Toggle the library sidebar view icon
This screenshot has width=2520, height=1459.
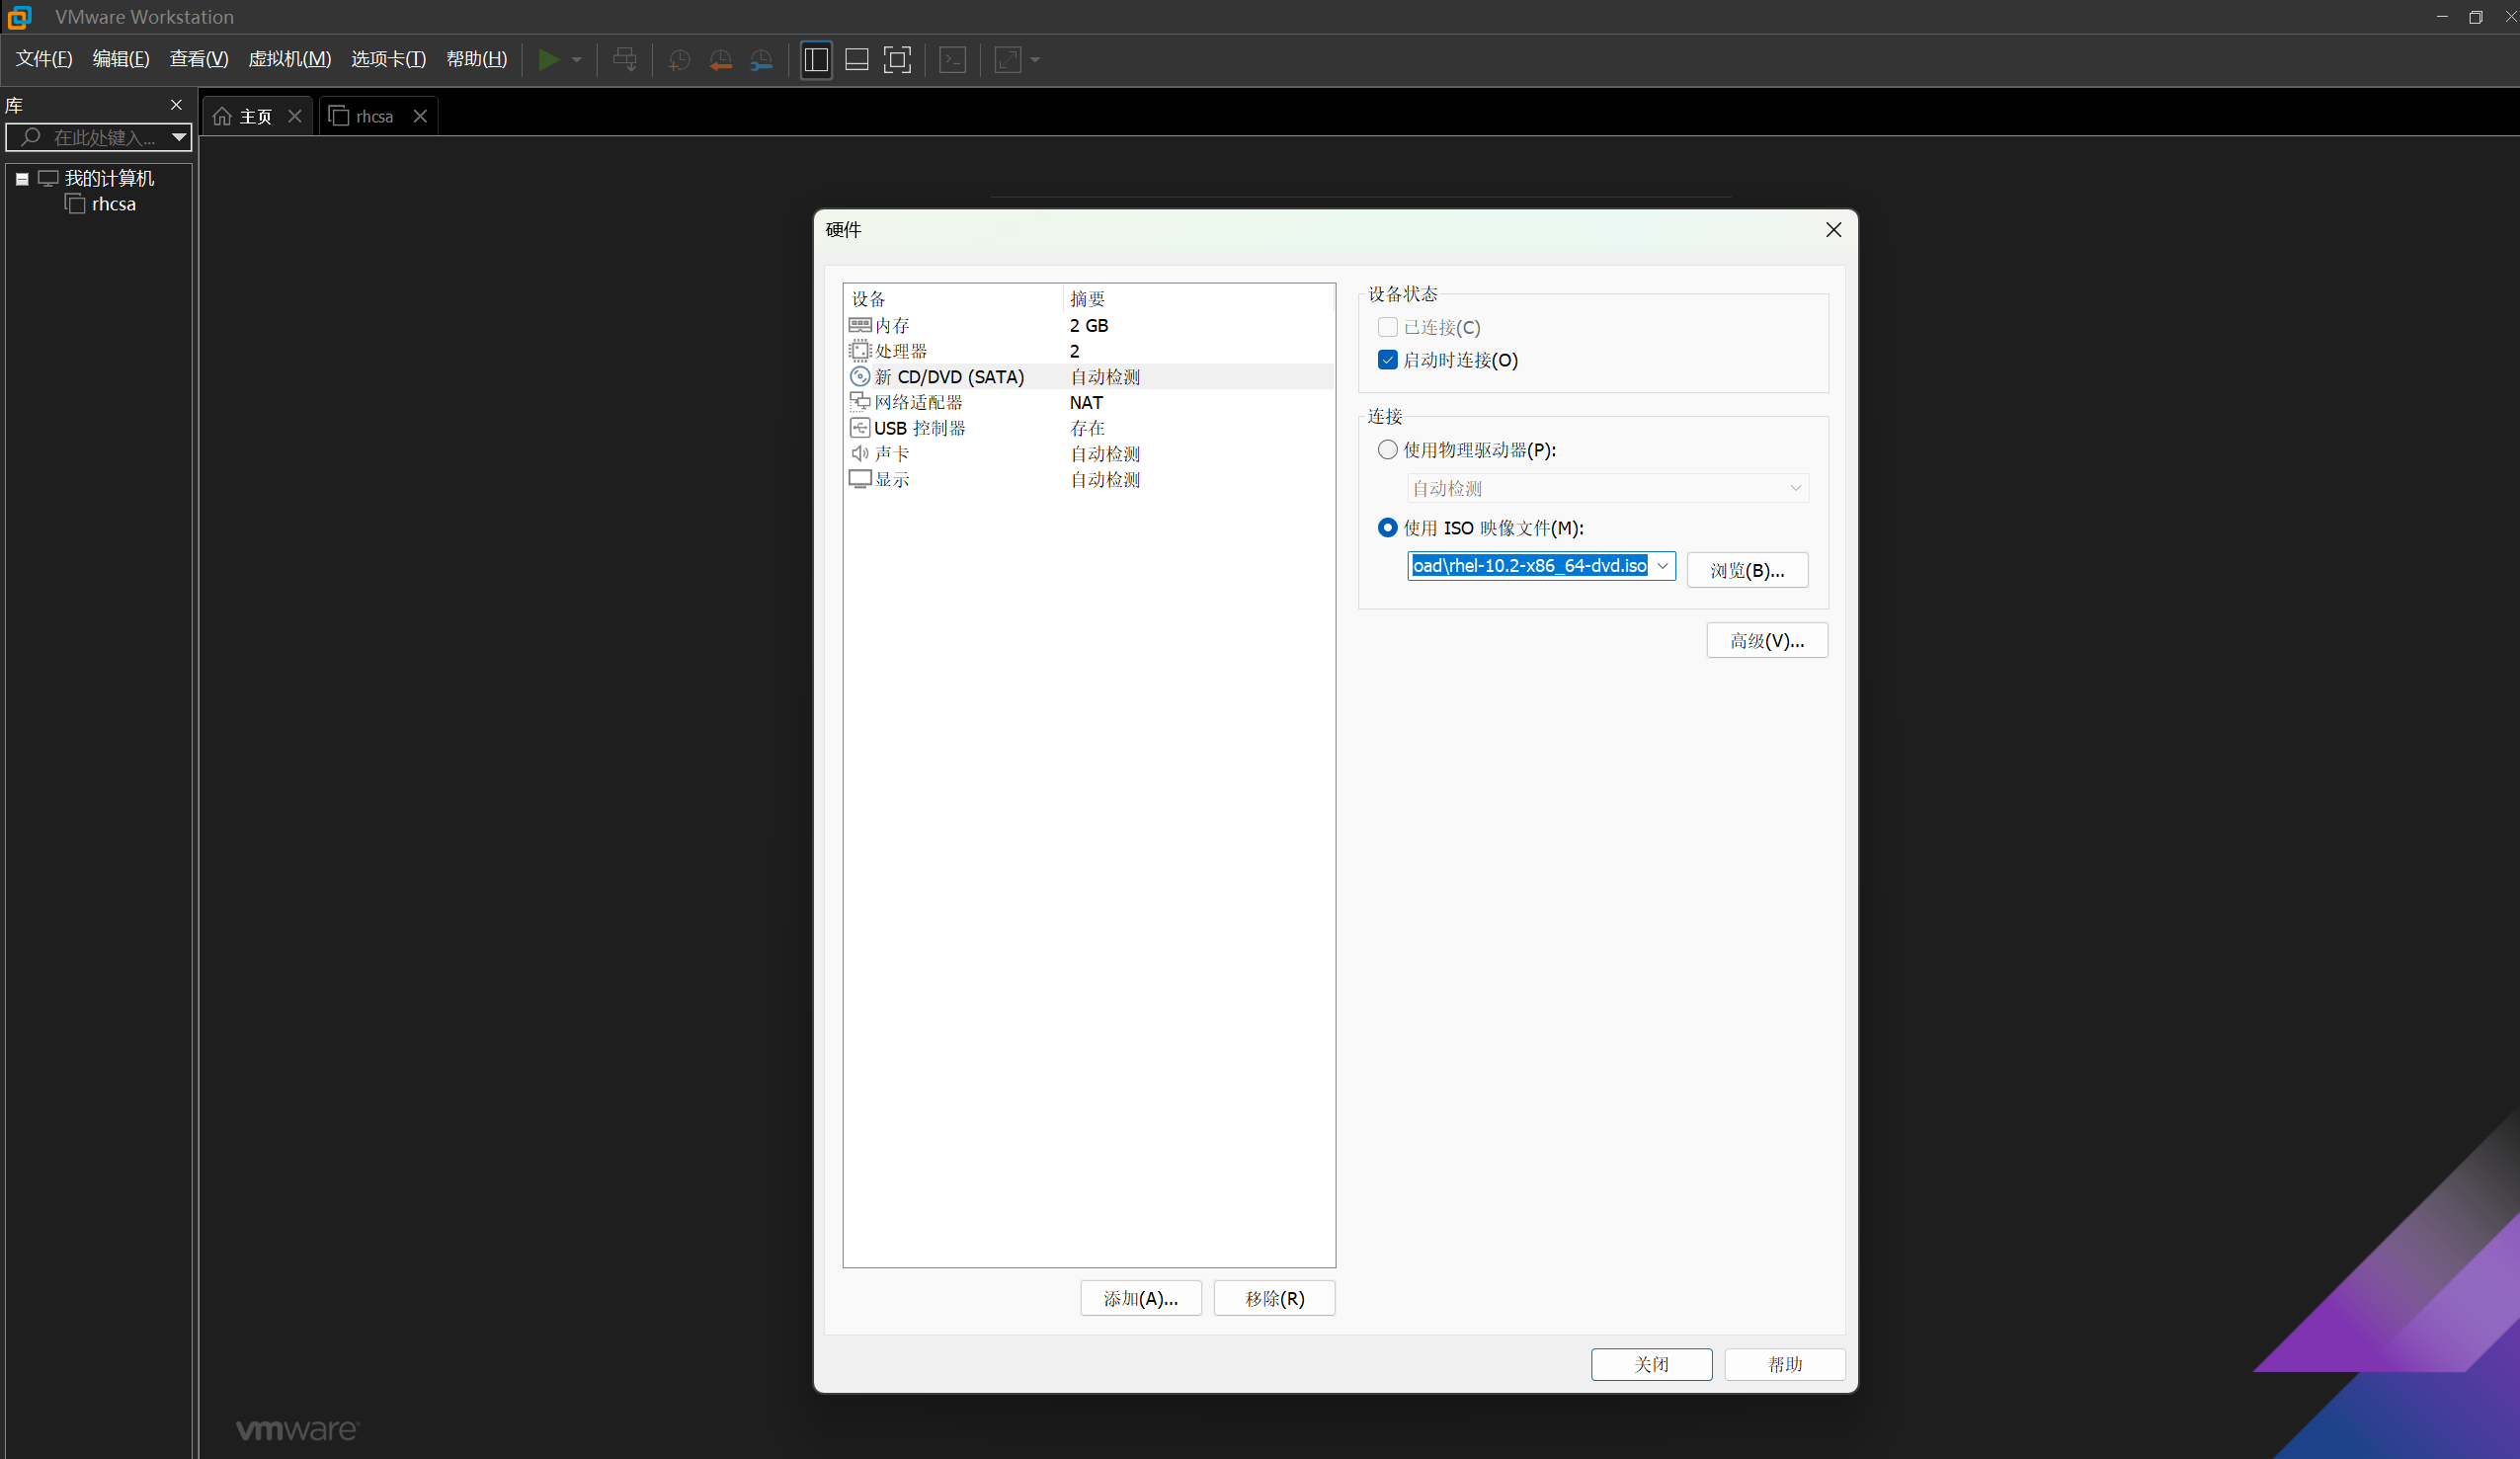click(816, 60)
